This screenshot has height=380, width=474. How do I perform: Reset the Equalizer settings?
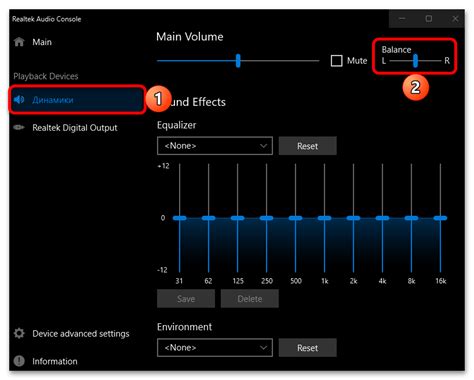308,146
